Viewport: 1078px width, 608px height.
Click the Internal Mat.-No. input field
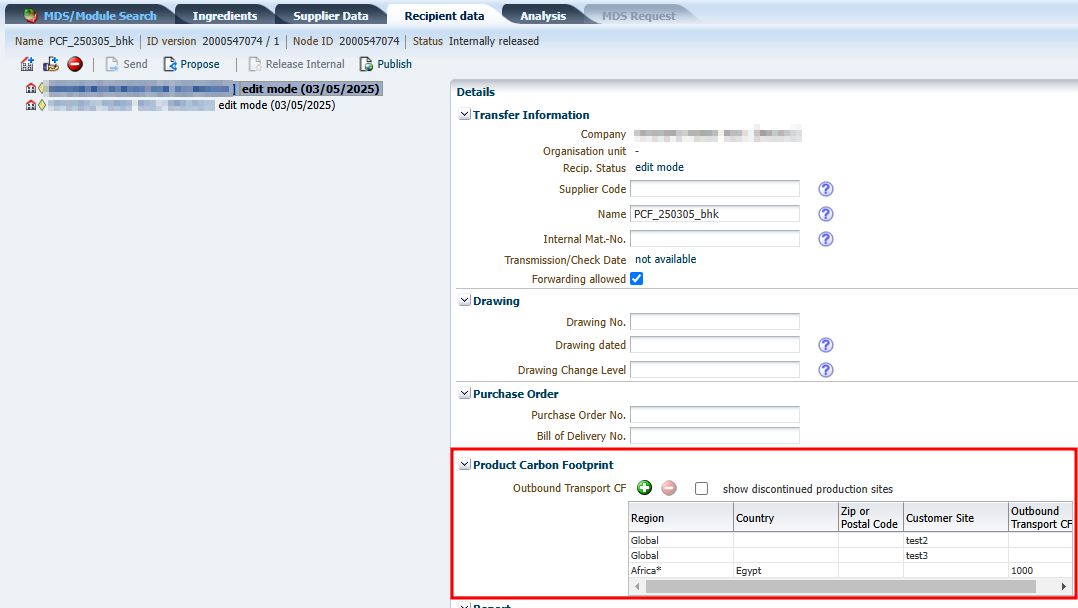click(x=715, y=239)
